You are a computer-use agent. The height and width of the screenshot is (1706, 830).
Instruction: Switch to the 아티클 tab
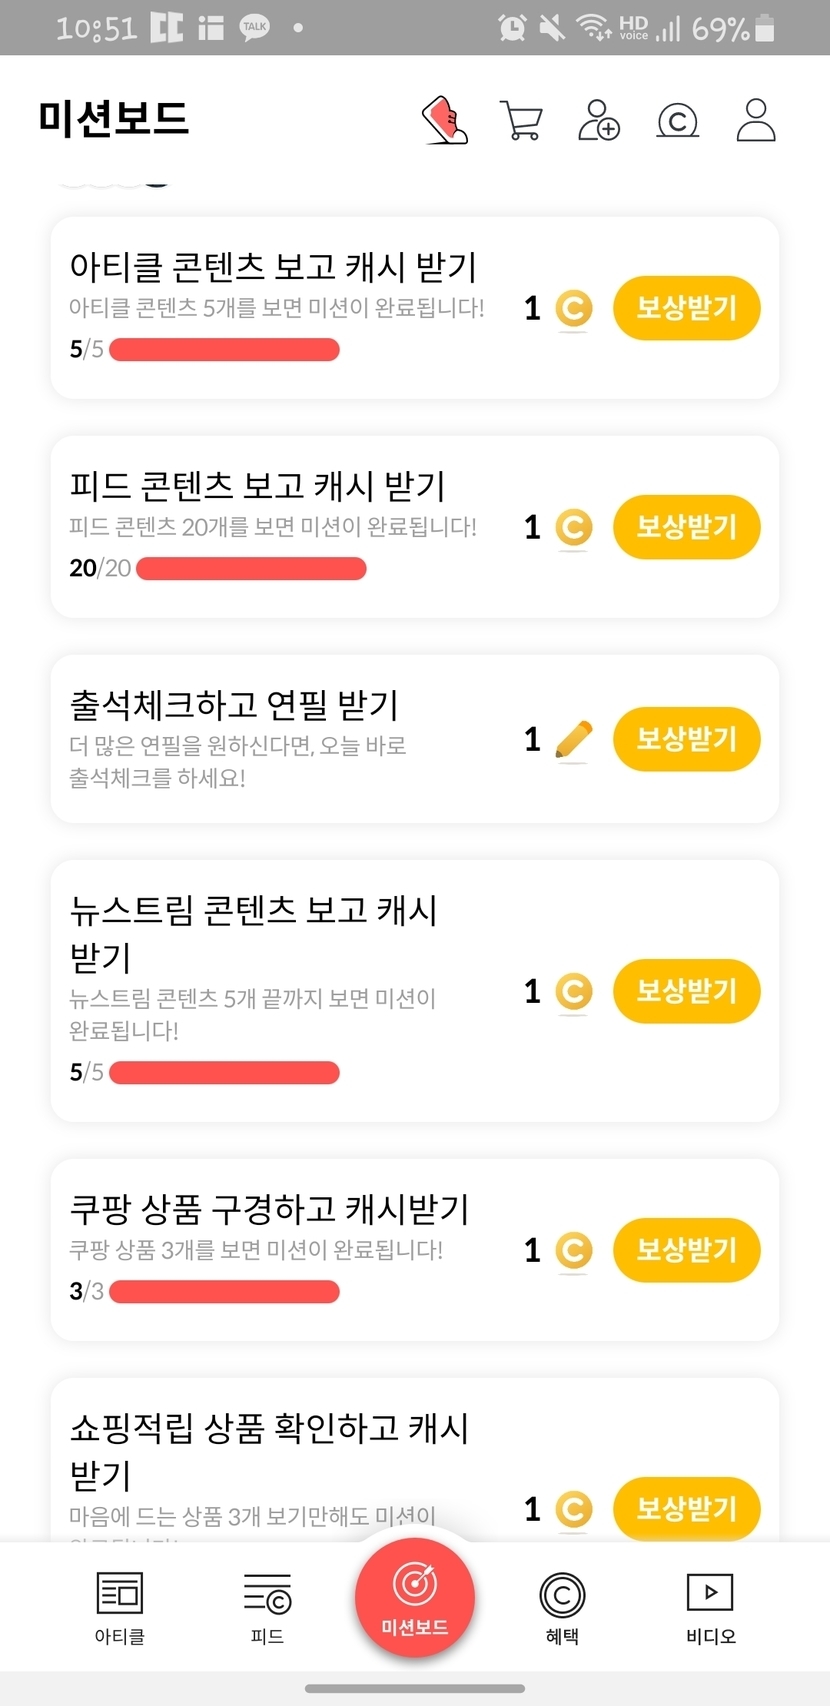tap(120, 1607)
